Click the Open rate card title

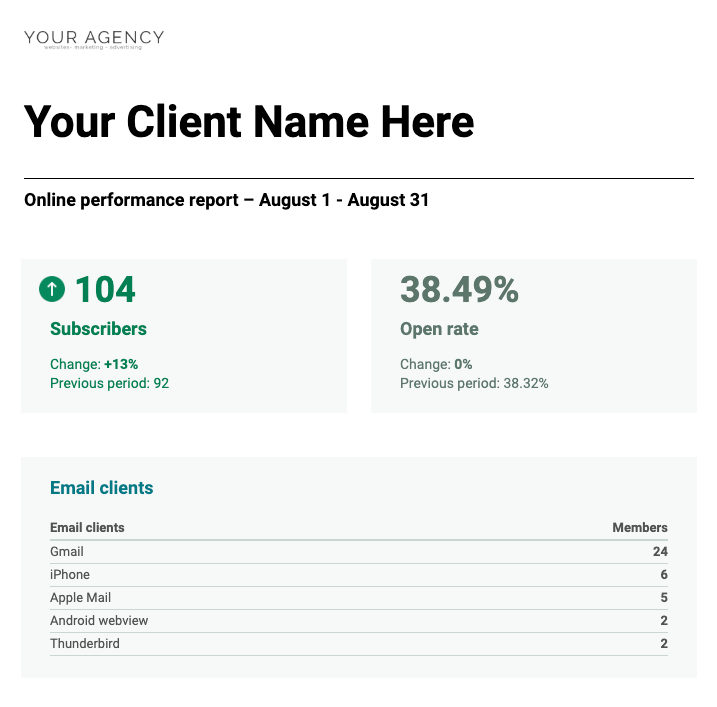(x=439, y=329)
